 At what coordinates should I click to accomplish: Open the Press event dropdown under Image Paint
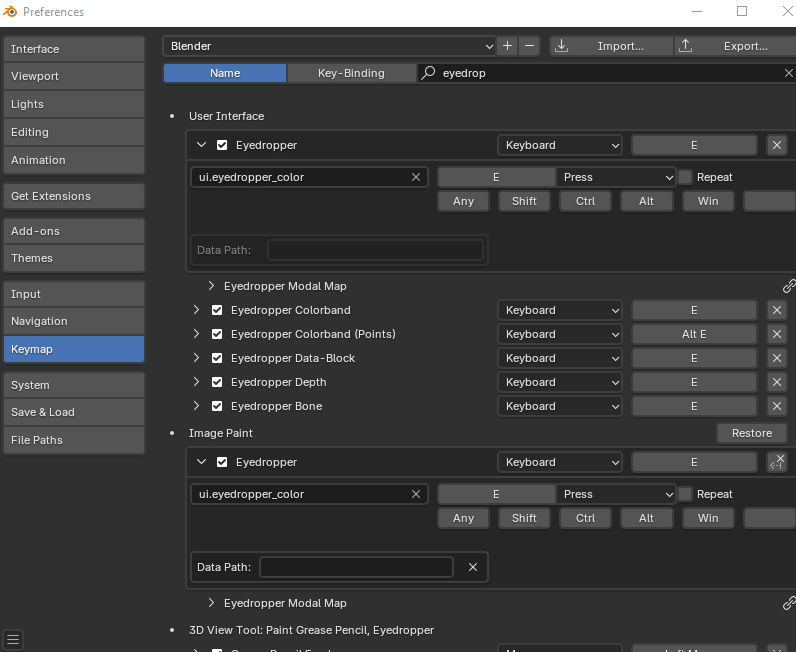pos(616,494)
